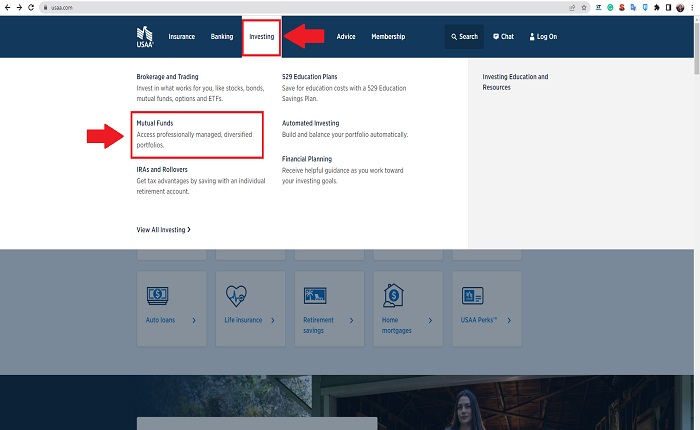Click the Search button

[x=464, y=37]
